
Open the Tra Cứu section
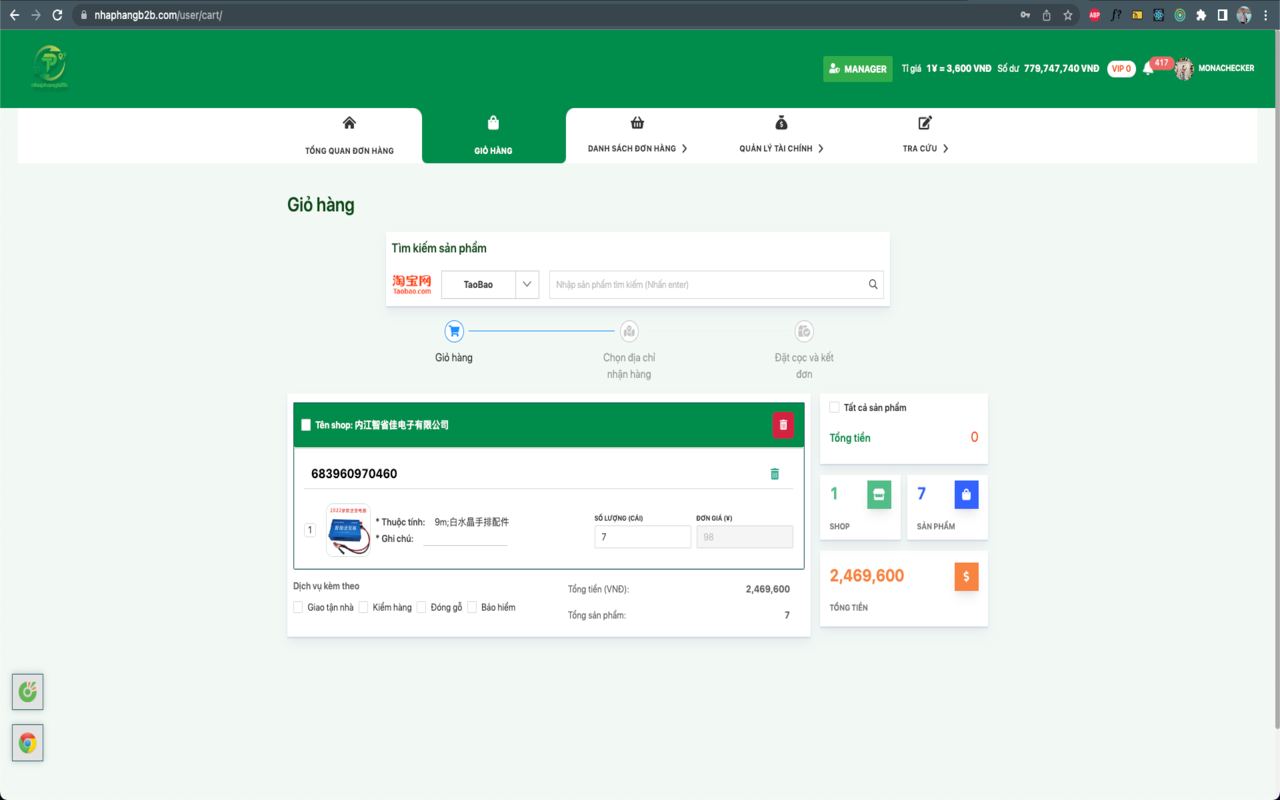tap(922, 136)
